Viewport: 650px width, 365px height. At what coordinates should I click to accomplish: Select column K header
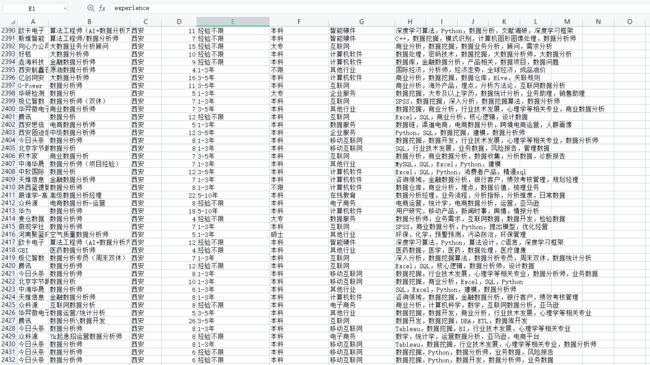pyautogui.click(x=504, y=22)
